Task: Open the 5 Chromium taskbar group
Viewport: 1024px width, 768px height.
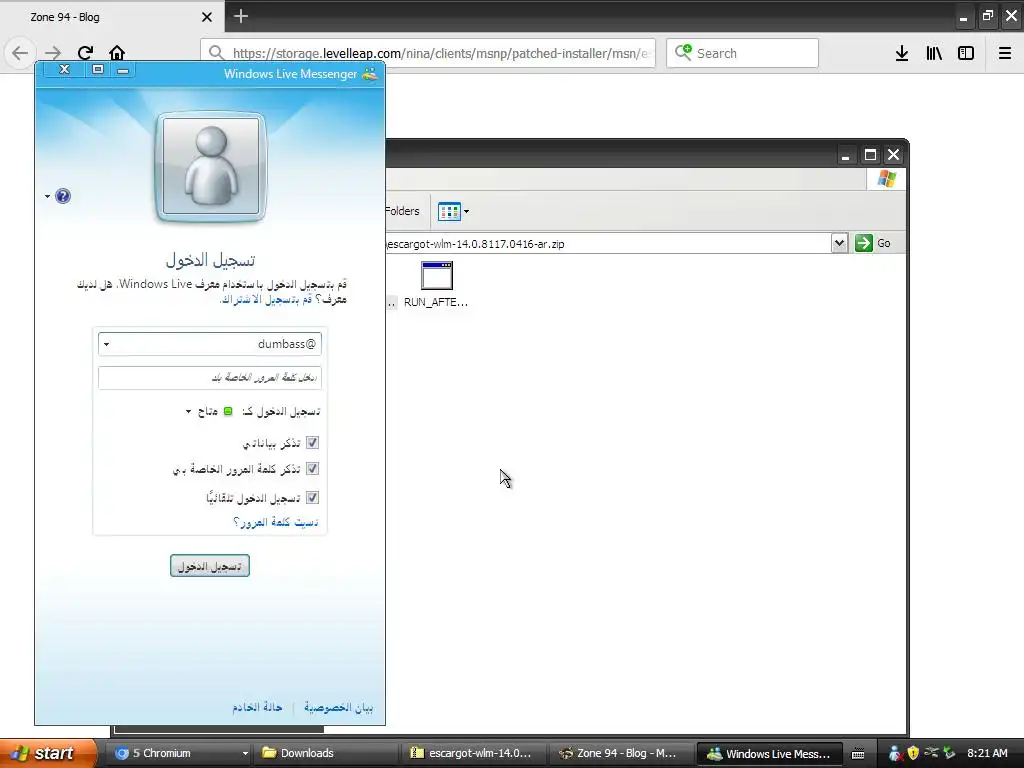Action: (x=178, y=753)
